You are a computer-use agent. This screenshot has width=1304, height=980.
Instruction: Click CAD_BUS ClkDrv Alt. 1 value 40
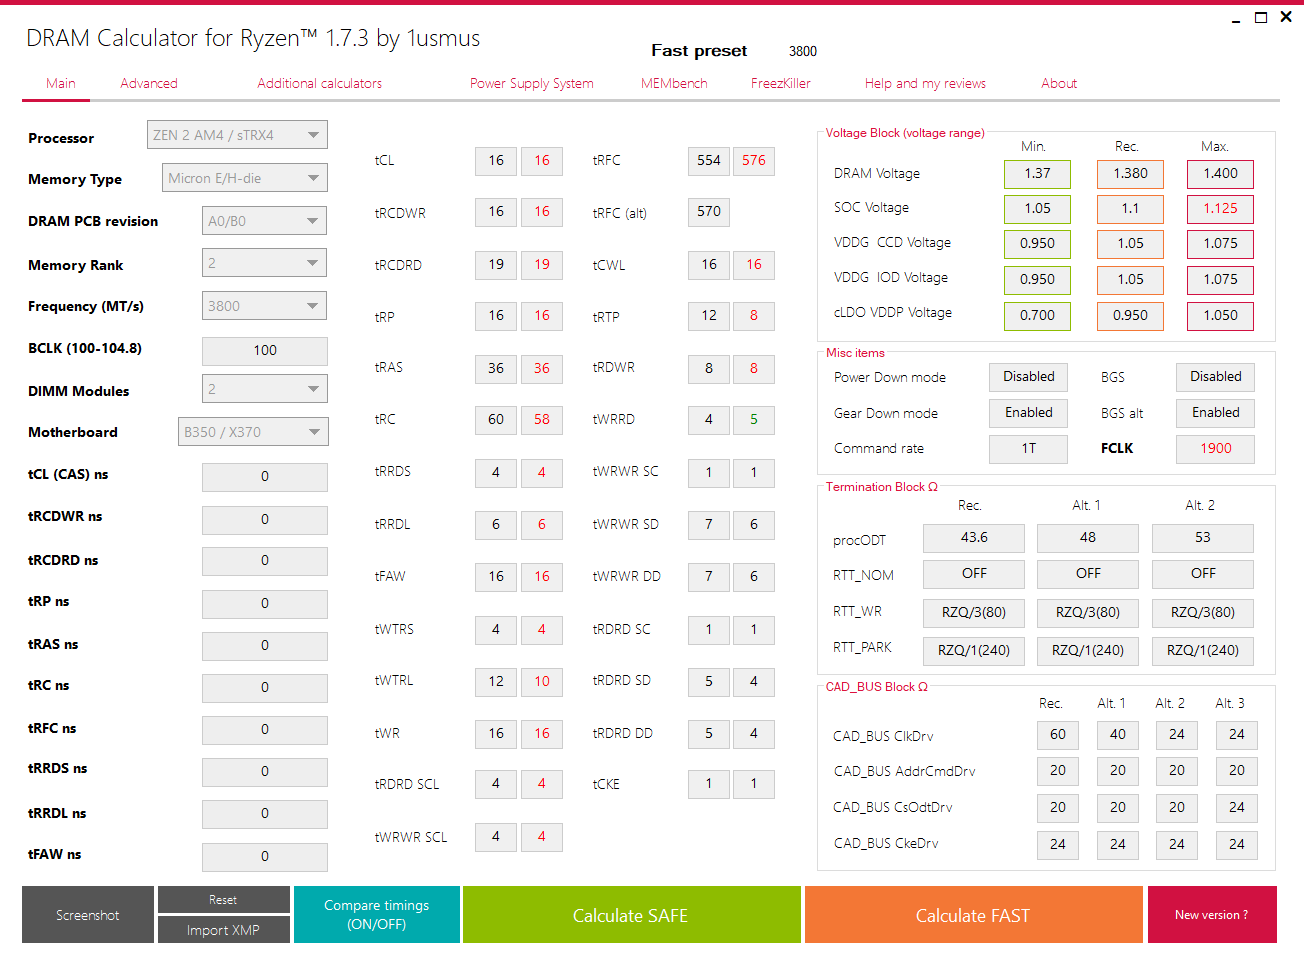click(x=1118, y=735)
